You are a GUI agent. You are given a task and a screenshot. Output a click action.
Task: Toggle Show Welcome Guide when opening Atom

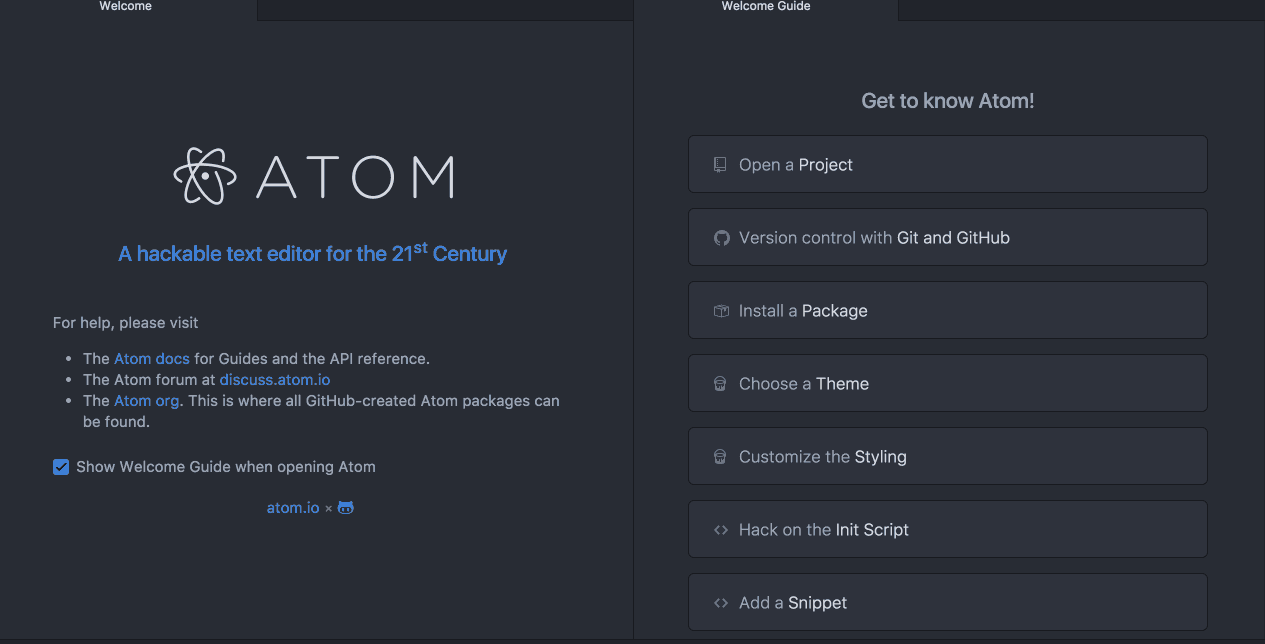tap(61, 467)
